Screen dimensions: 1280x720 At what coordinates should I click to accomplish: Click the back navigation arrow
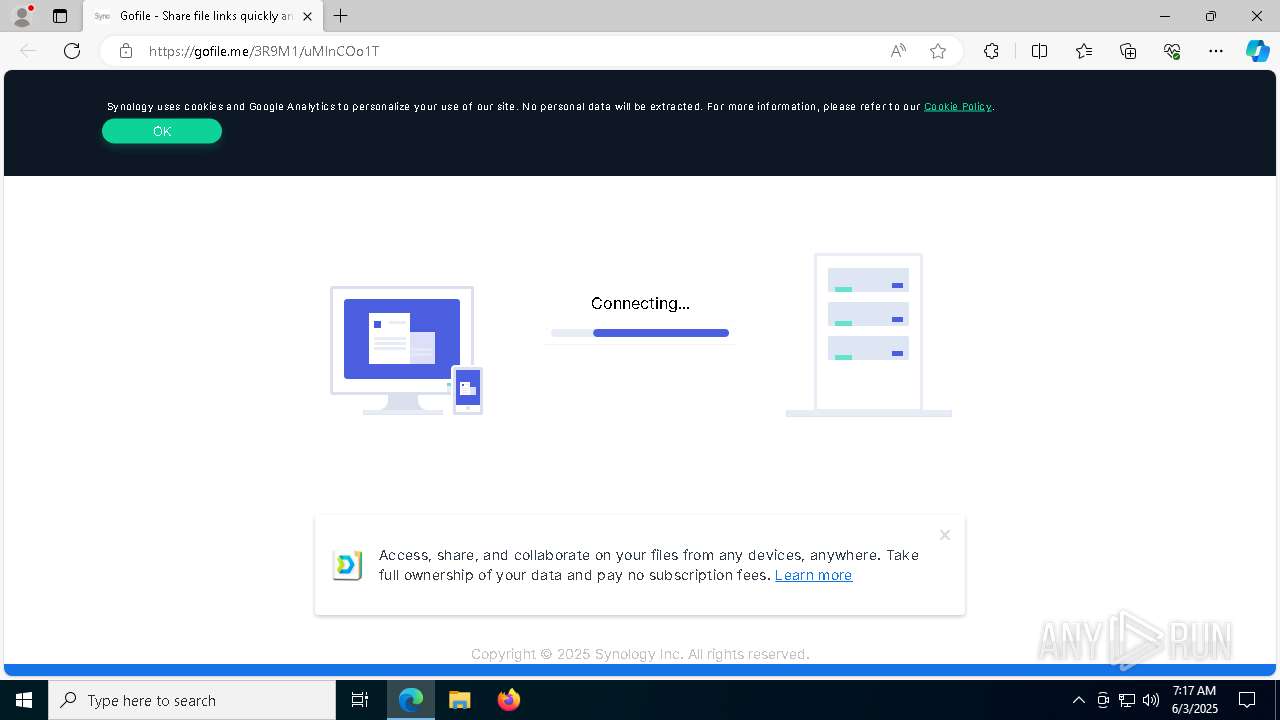coord(28,51)
